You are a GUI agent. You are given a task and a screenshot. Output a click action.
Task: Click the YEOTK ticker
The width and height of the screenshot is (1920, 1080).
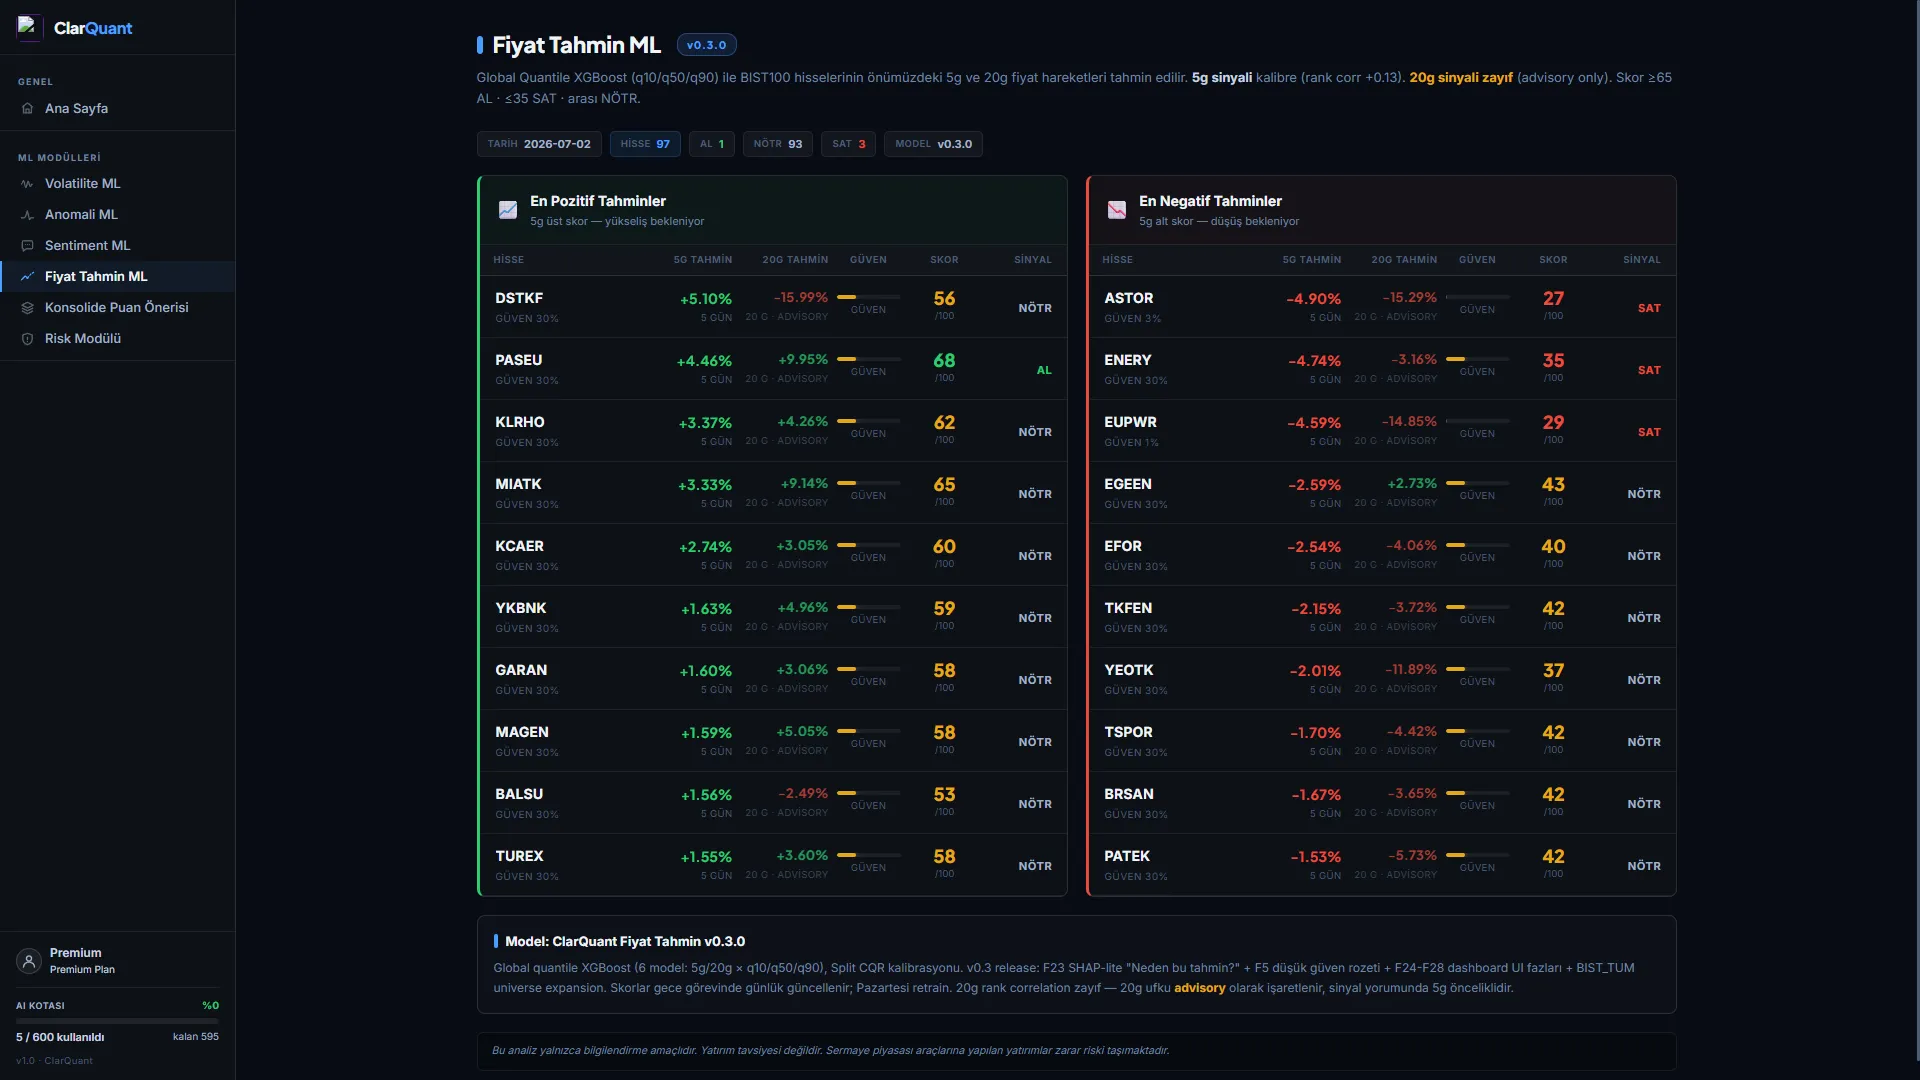coord(1129,670)
